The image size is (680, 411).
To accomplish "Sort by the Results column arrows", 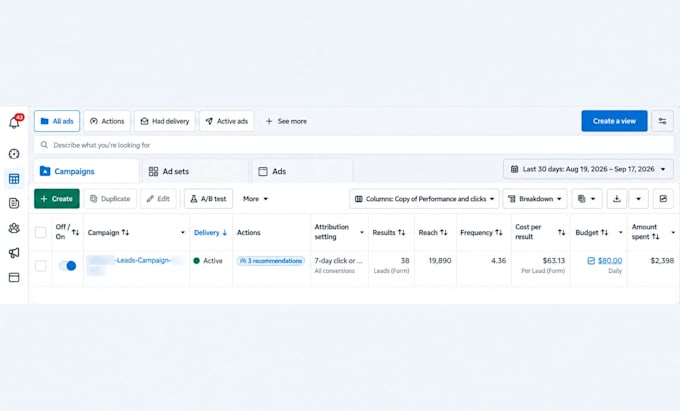I will pyautogui.click(x=401, y=233).
